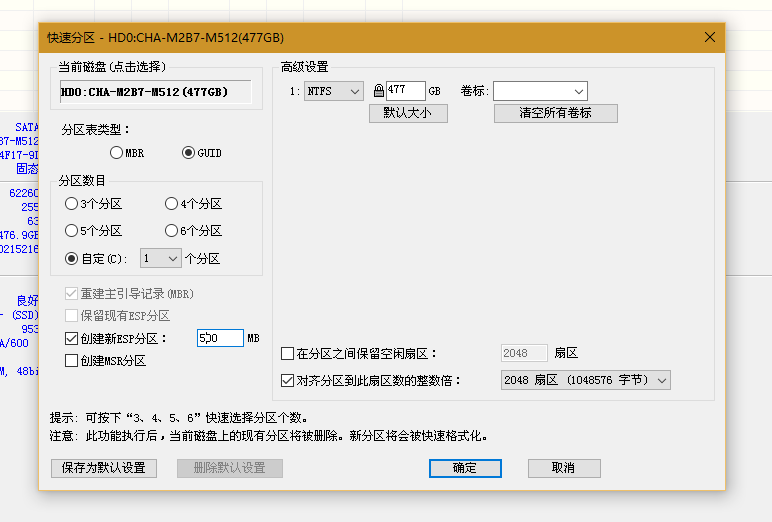This screenshot has width=772, height=522.
Task: Choose the 3个分区 option
Action: (71, 204)
